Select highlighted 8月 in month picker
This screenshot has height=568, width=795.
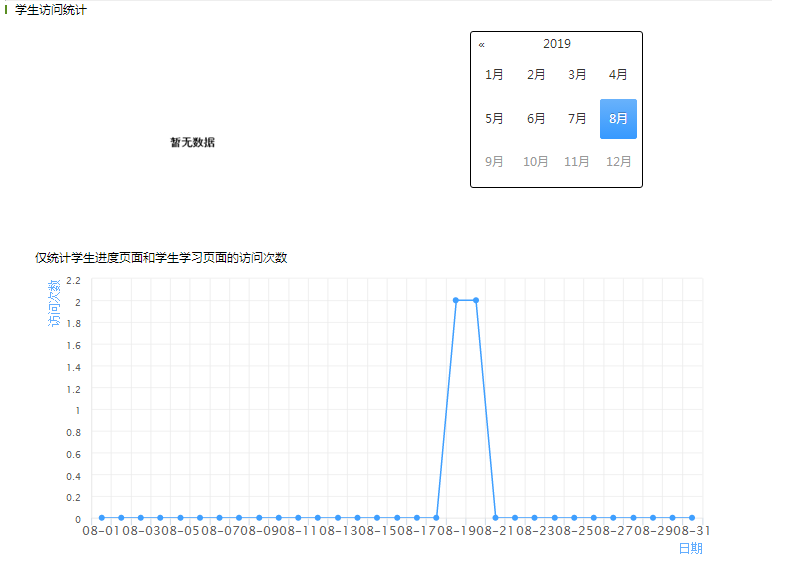(x=618, y=119)
